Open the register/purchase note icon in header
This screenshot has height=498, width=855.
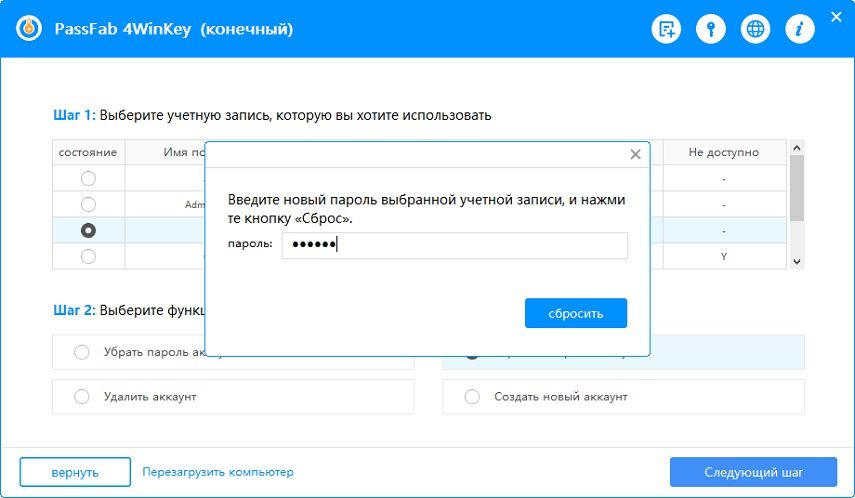tap(666, 29)
